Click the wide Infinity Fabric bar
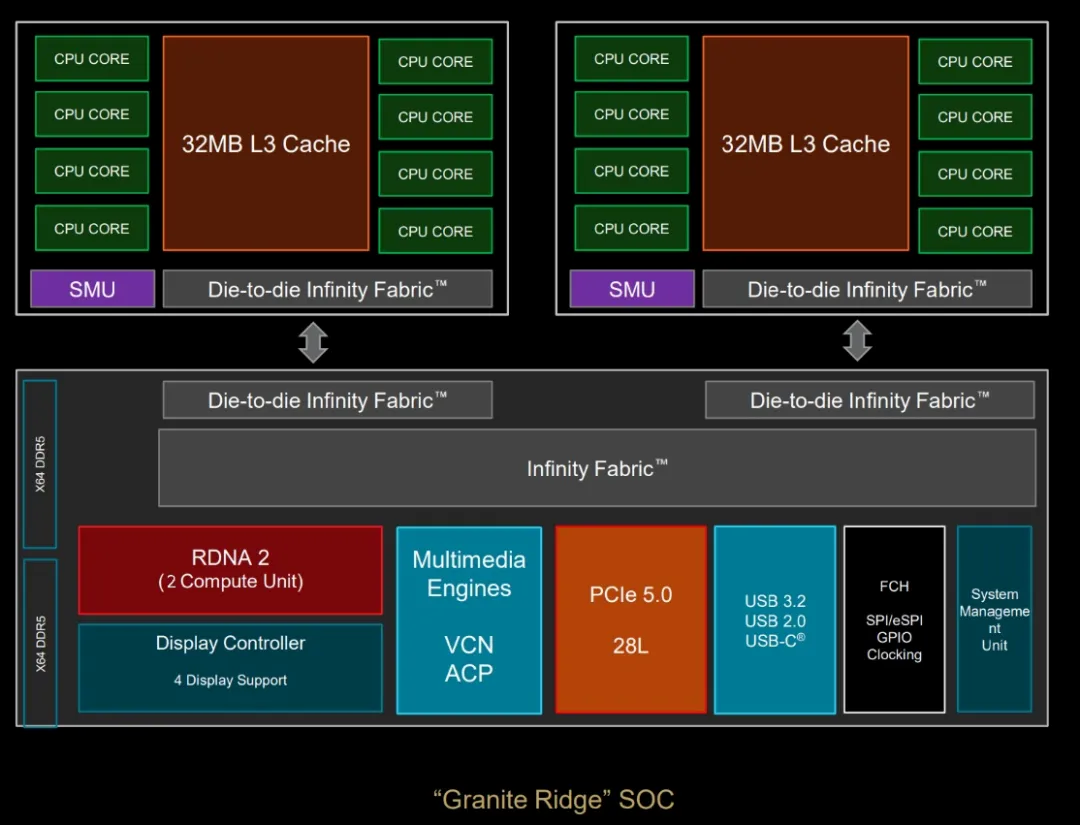The height and width of the screenshot is (825, 1080). 597,468
